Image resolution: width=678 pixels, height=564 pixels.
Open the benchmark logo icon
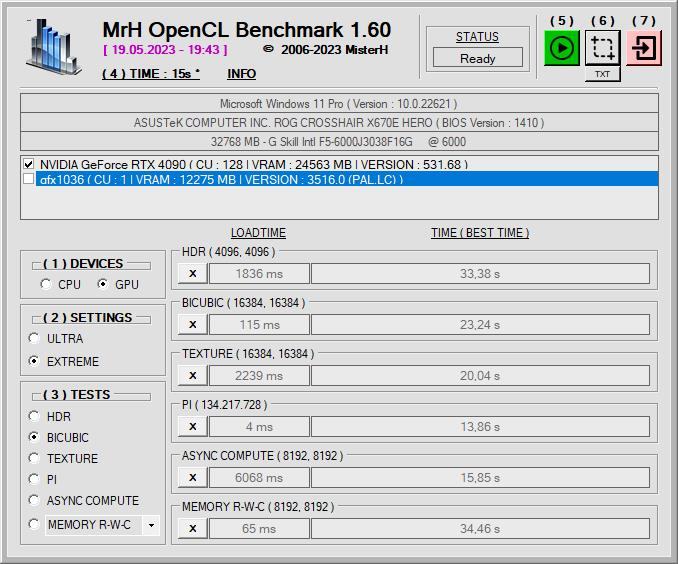pos(54,47)
